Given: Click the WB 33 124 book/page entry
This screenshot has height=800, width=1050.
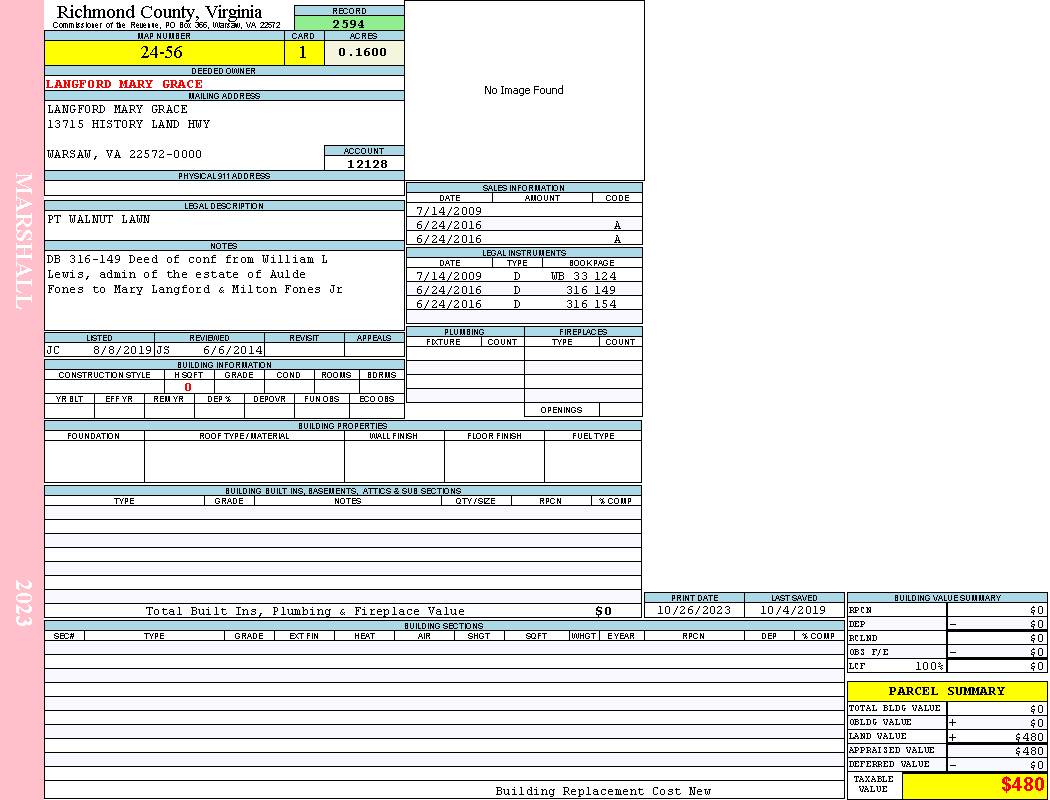Looking at the screenshot, I should pos(583,276).
